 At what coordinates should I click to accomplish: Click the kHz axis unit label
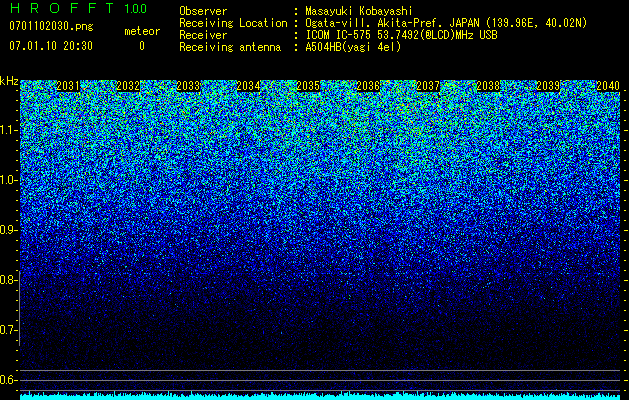[x=9, y=81]
